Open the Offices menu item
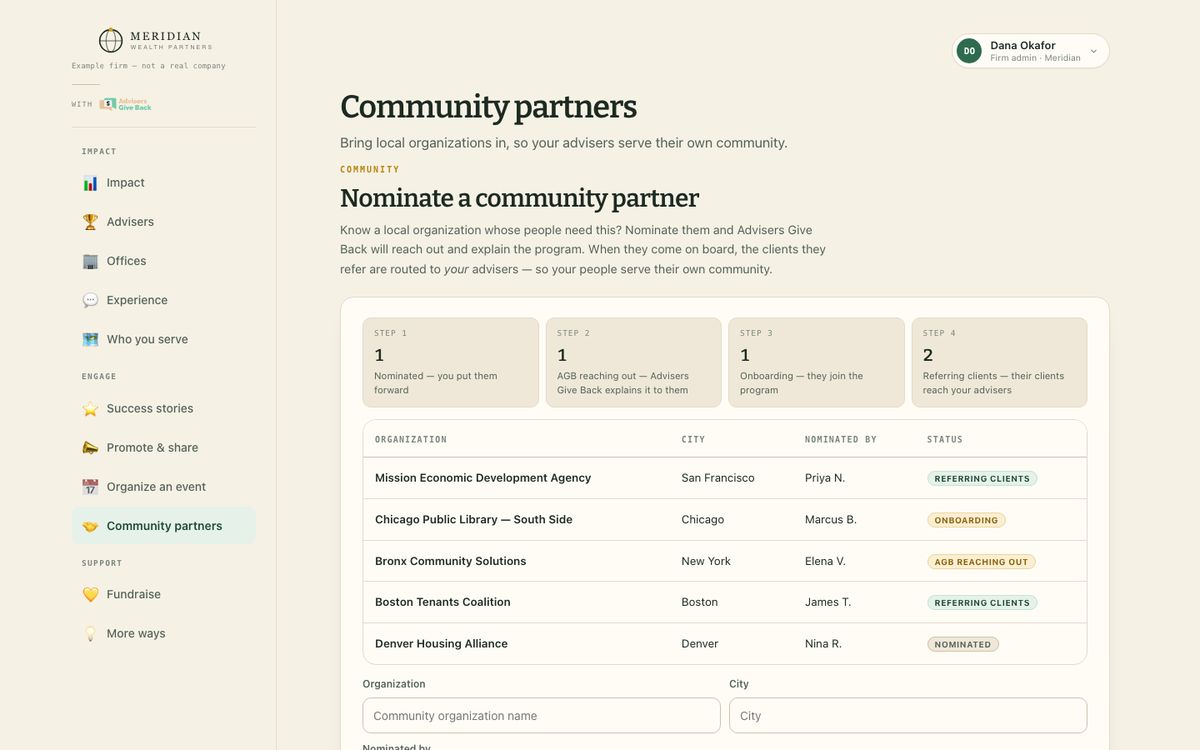 164,261
